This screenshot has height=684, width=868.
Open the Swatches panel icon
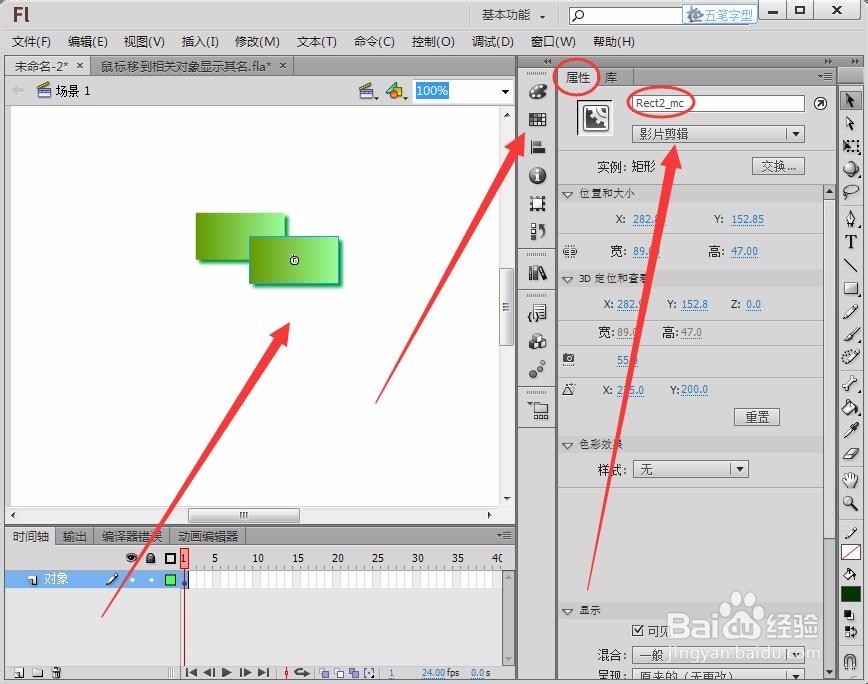(x=537, y=120)
